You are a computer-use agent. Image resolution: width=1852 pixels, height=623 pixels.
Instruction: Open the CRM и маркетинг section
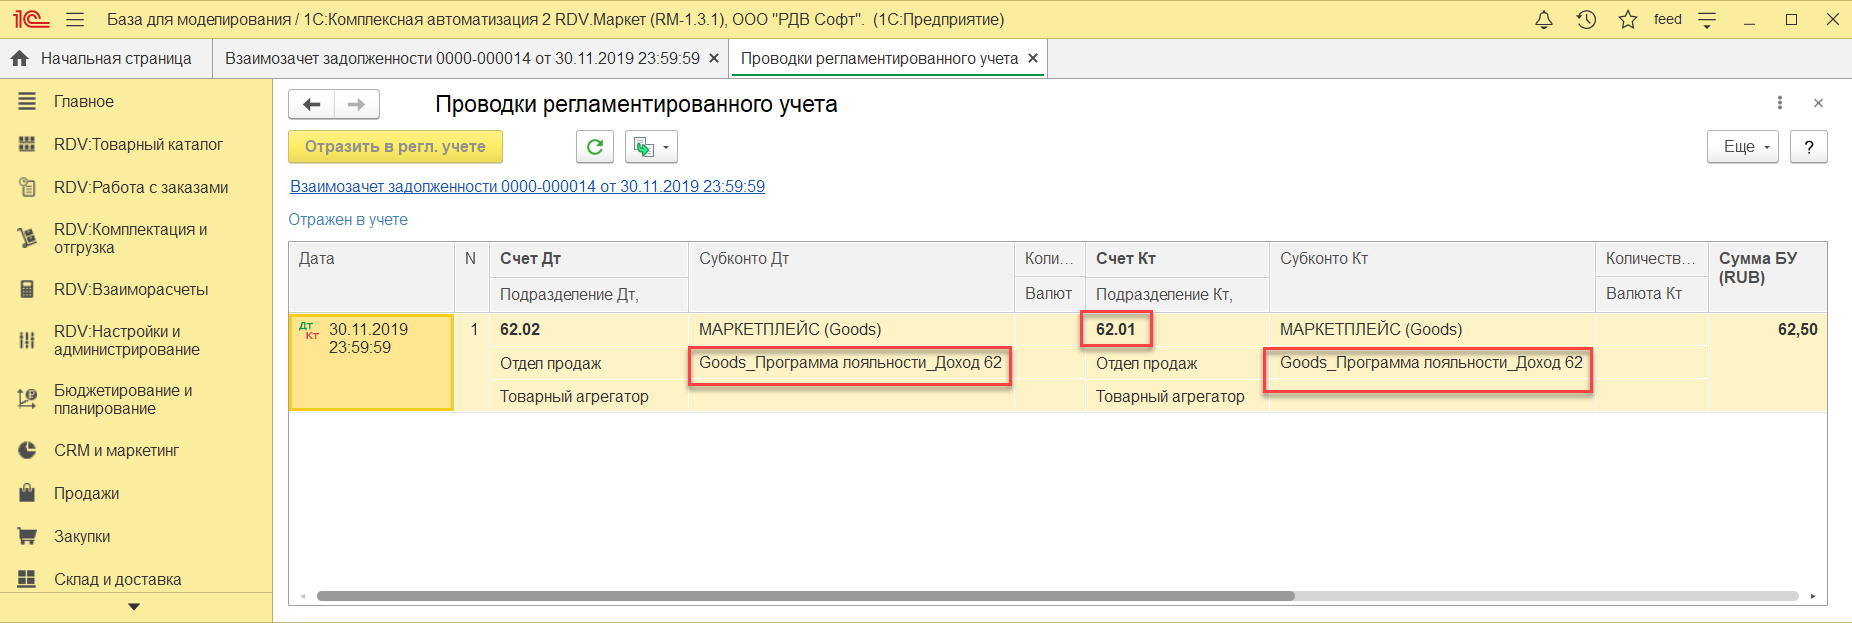tap(116, 450)
